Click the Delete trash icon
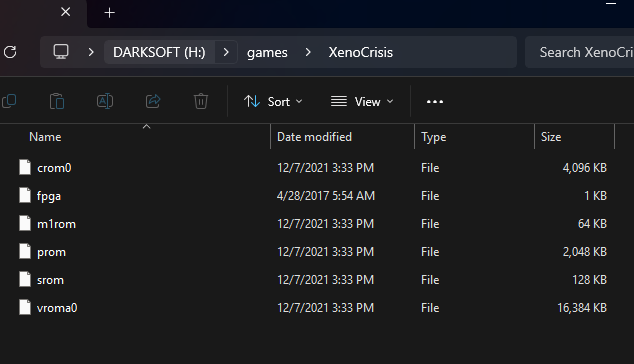The image size is (634, 364). [201, 101]
